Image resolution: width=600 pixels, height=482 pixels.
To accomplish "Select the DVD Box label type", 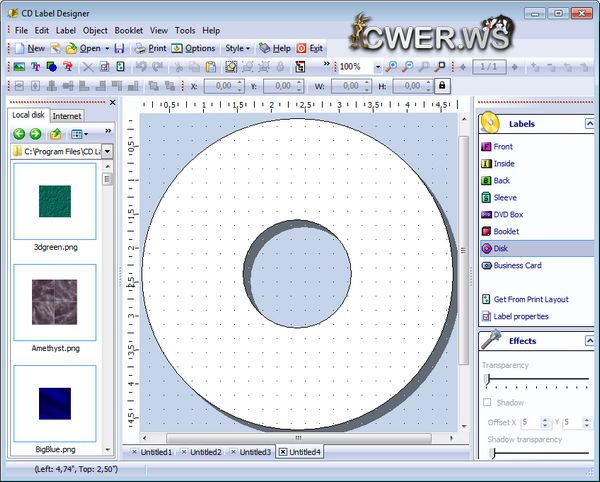I will tap(508, 215).
